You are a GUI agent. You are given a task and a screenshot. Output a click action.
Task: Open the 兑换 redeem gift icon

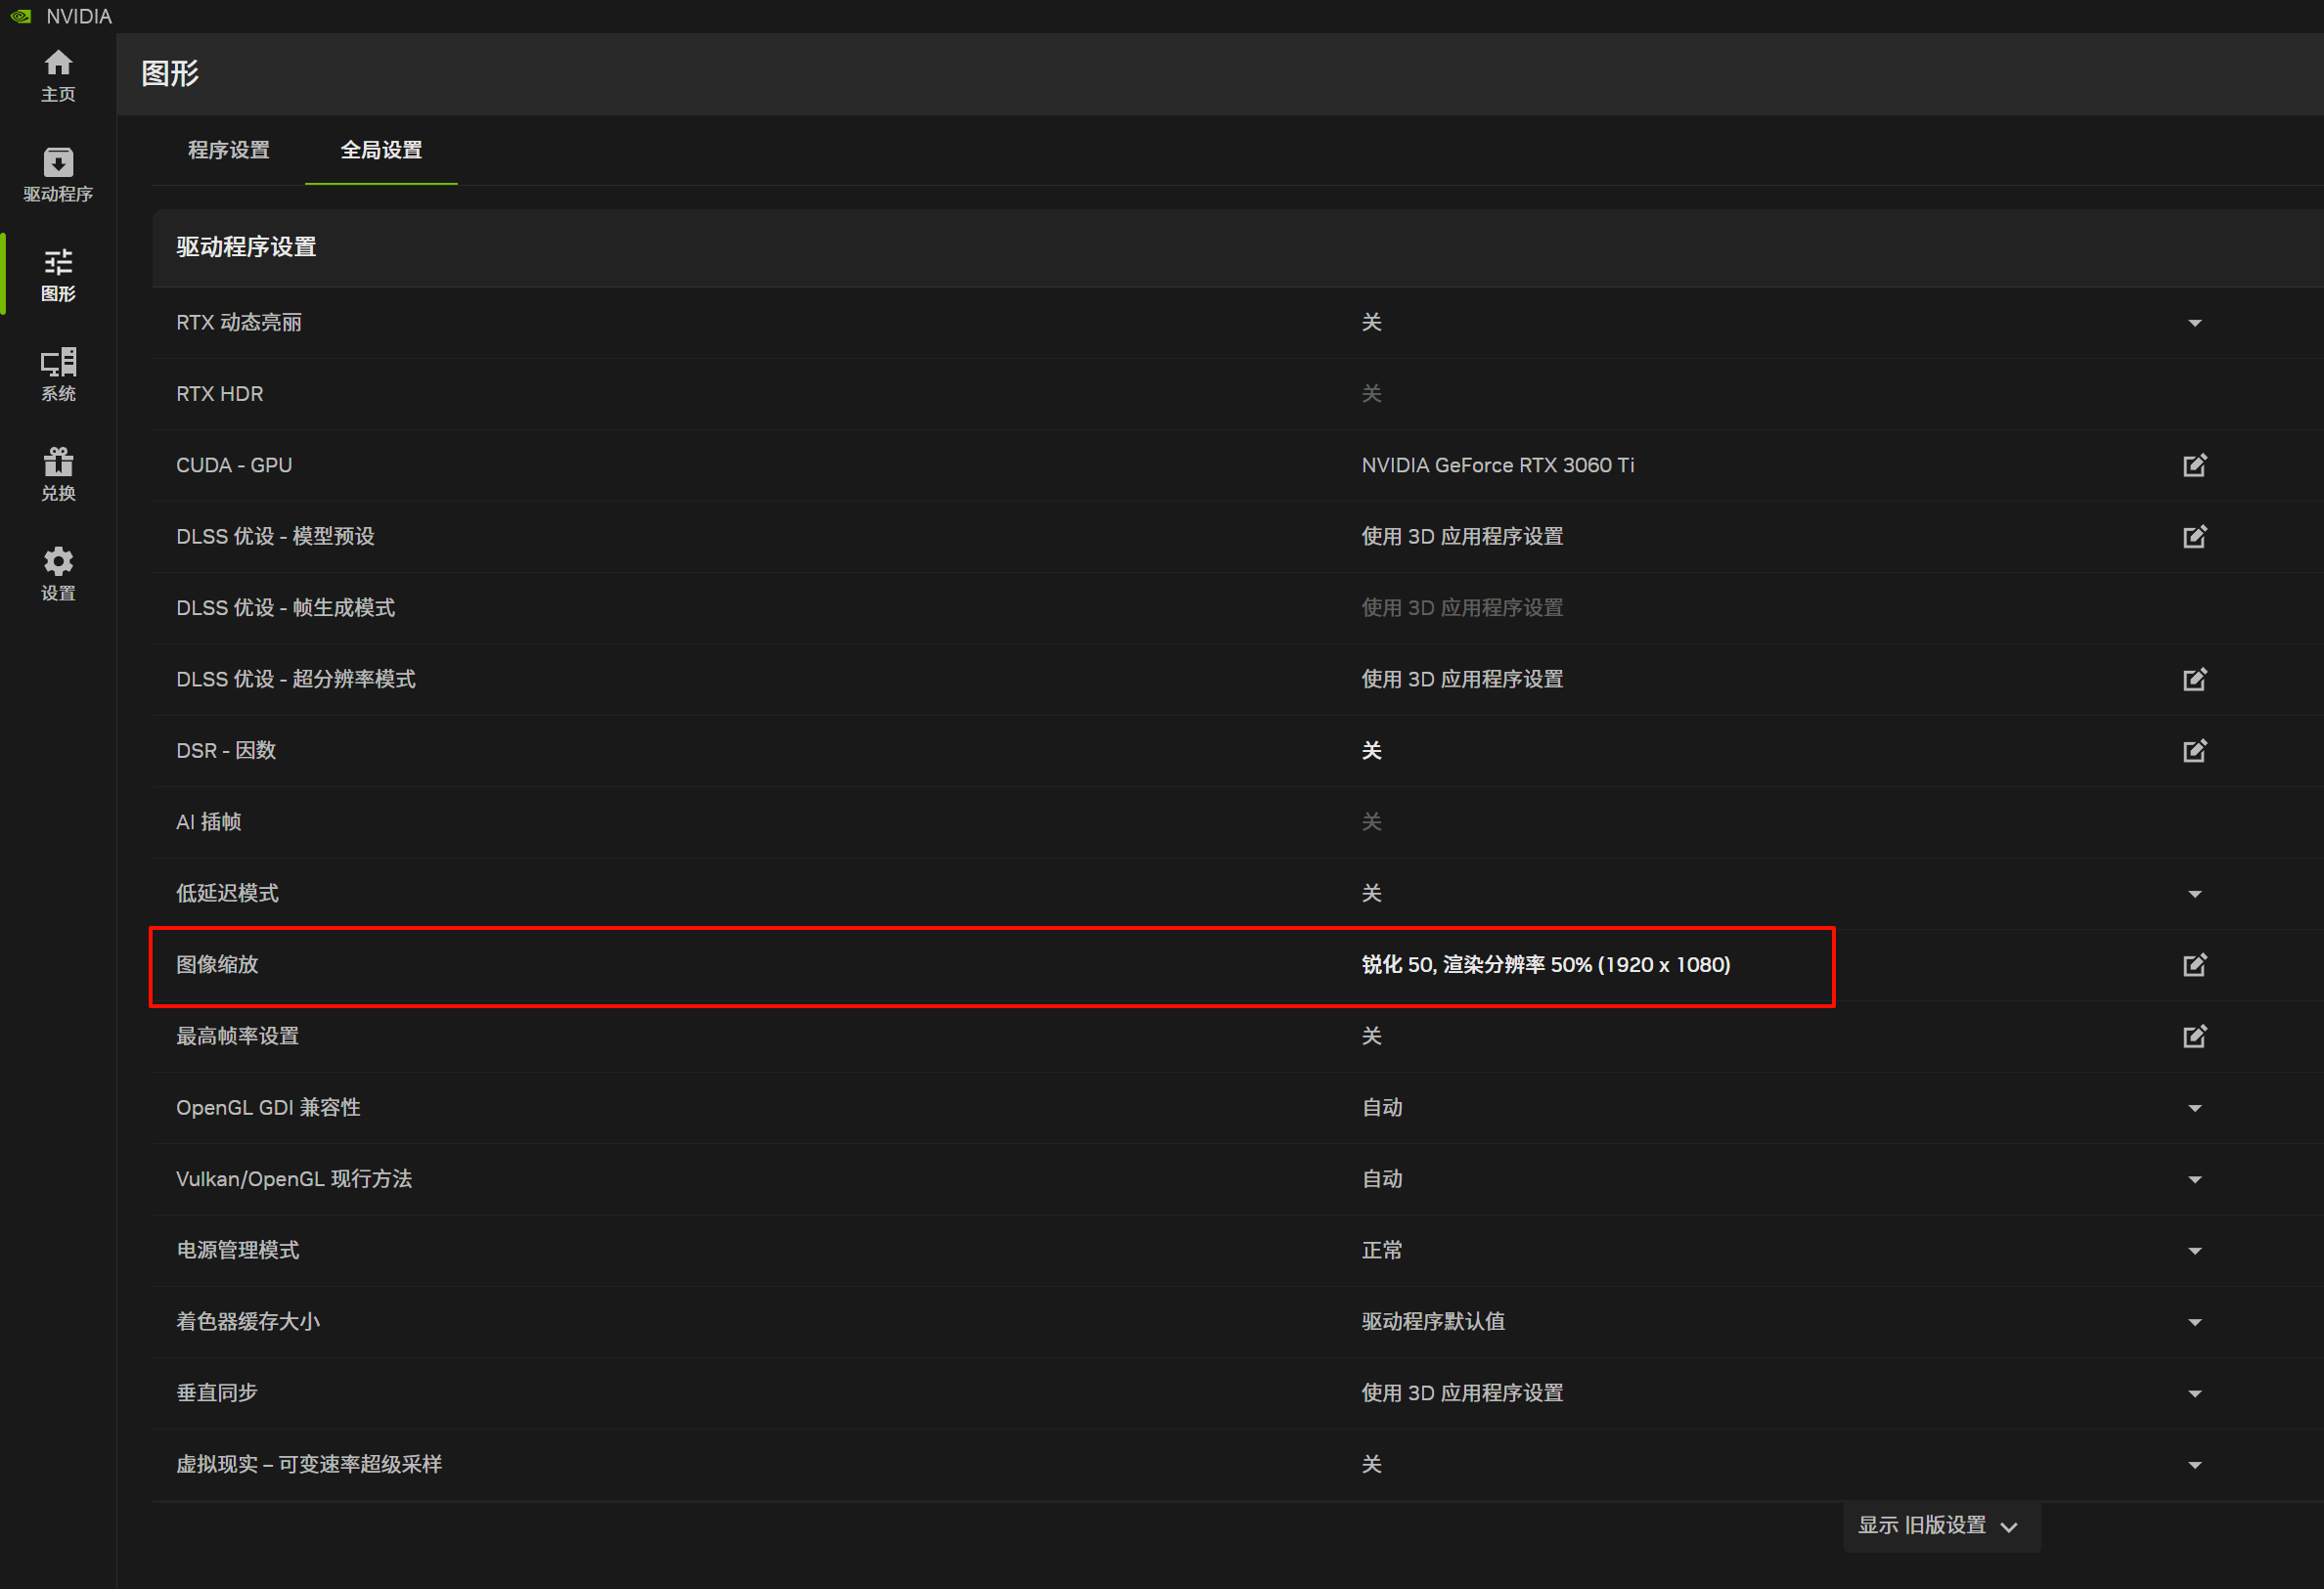pos(58,474)
